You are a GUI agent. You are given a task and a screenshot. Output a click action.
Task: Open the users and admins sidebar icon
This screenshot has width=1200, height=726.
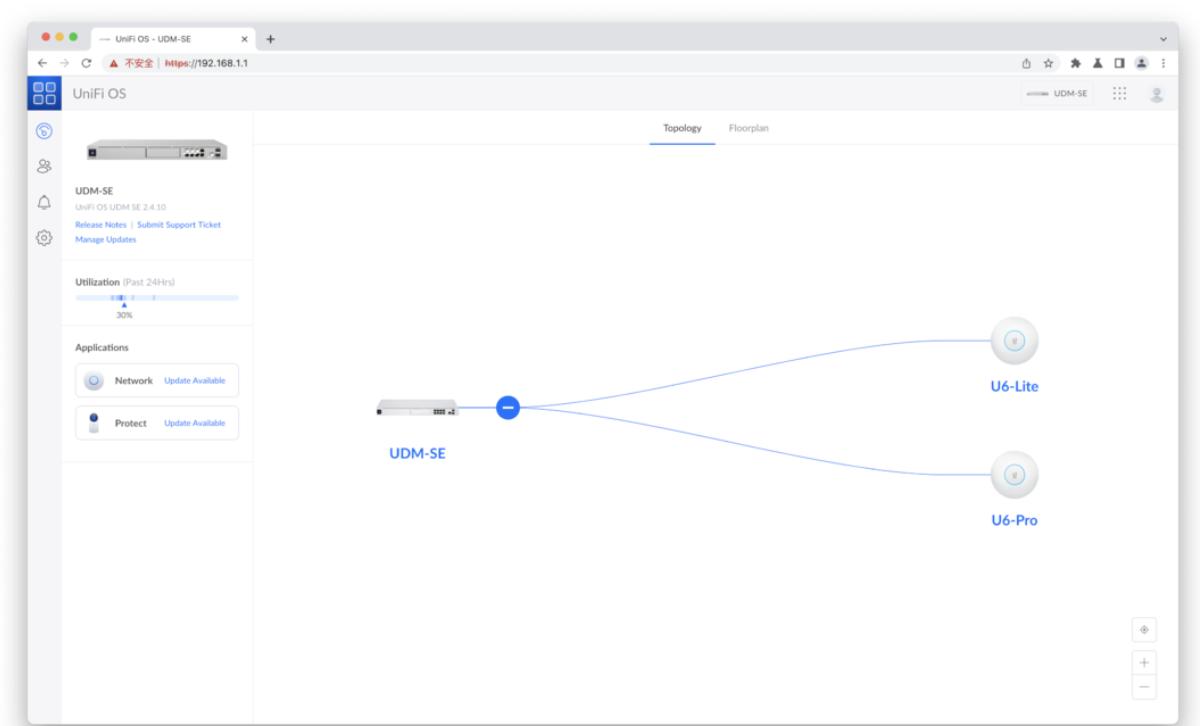click(x=44, y=166)
